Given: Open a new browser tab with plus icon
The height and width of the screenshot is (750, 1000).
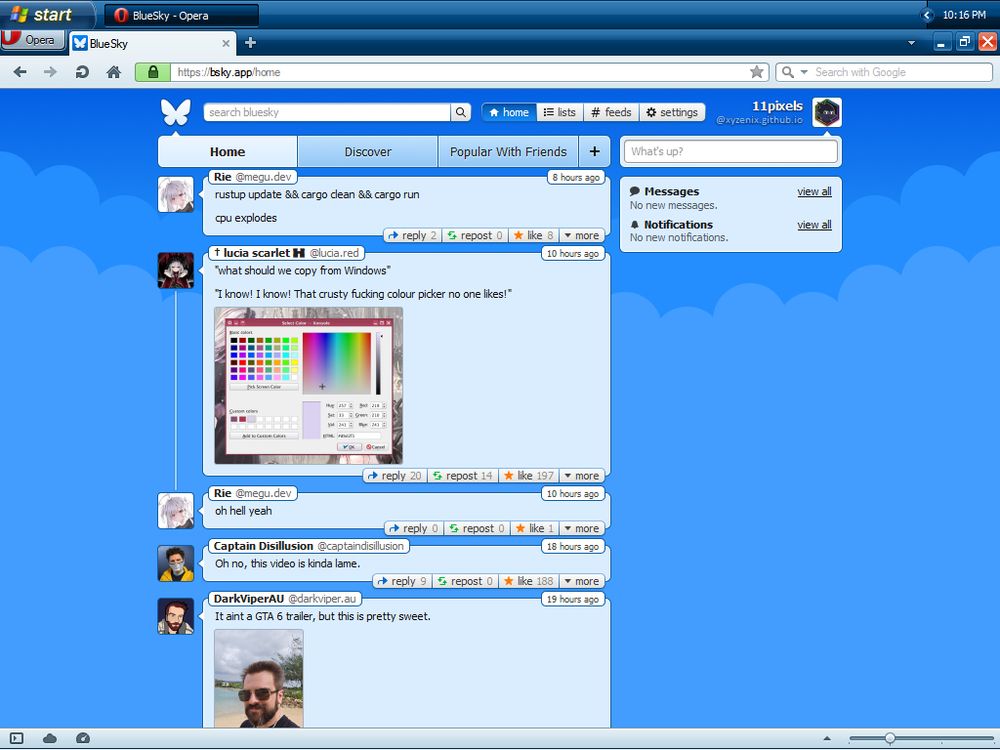Looking at the screenshot, I should pyautogui.click(x=250, y=43).
